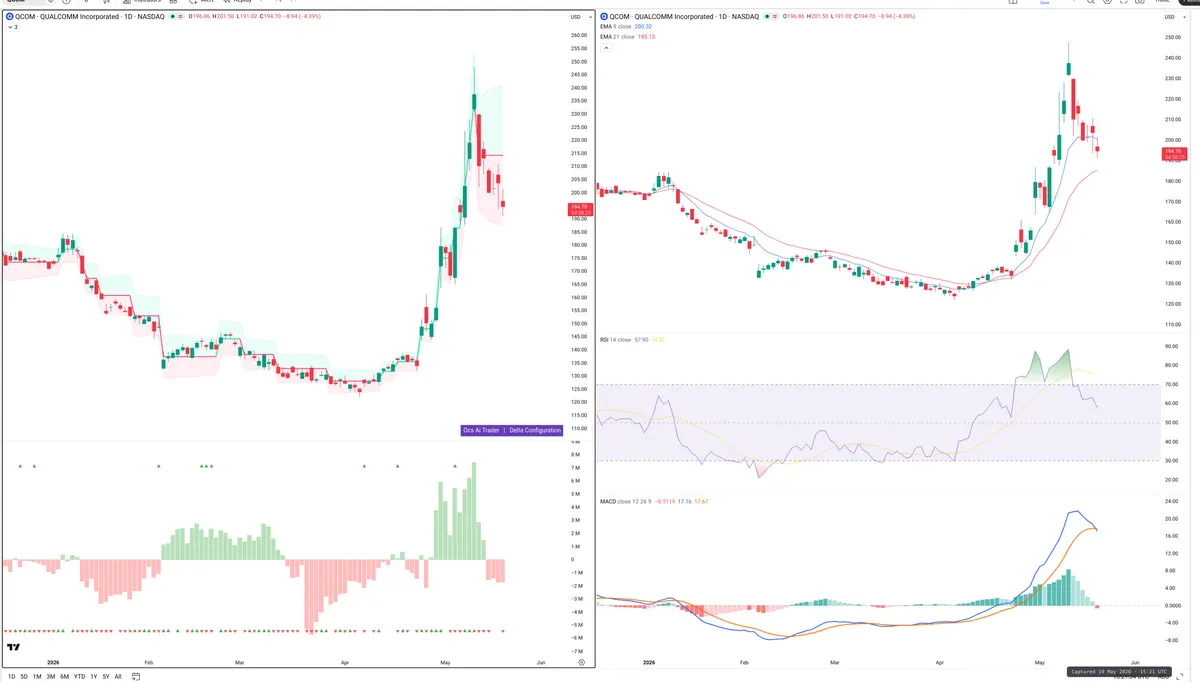Viewport: 1200px width, 683px height.
Task: Click the red data-mode badge in right chart legend
Action: pos(774,17)
